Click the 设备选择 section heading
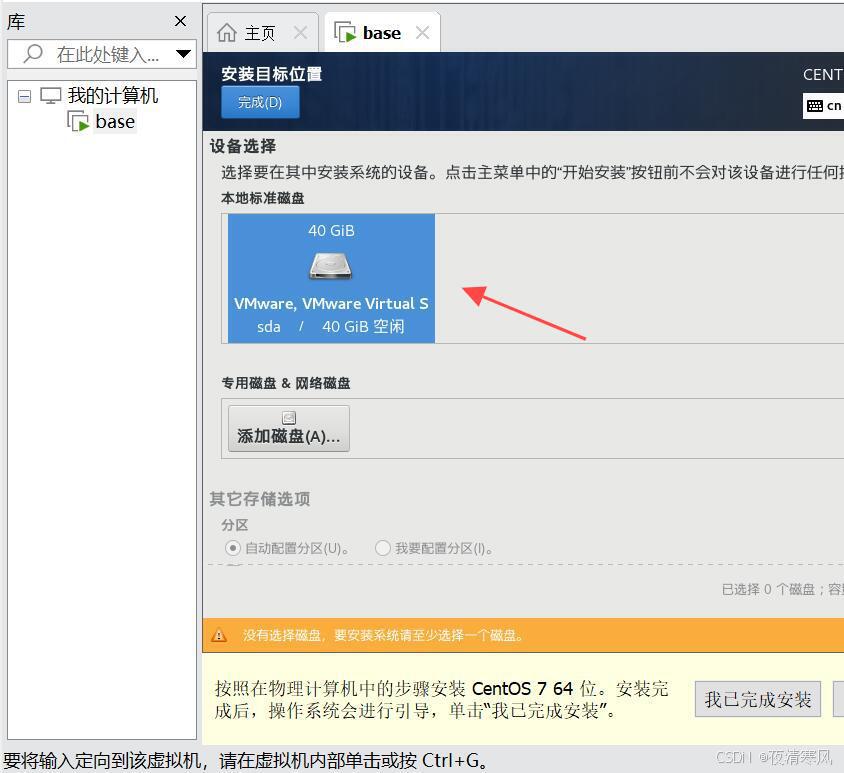 [243, 146]
